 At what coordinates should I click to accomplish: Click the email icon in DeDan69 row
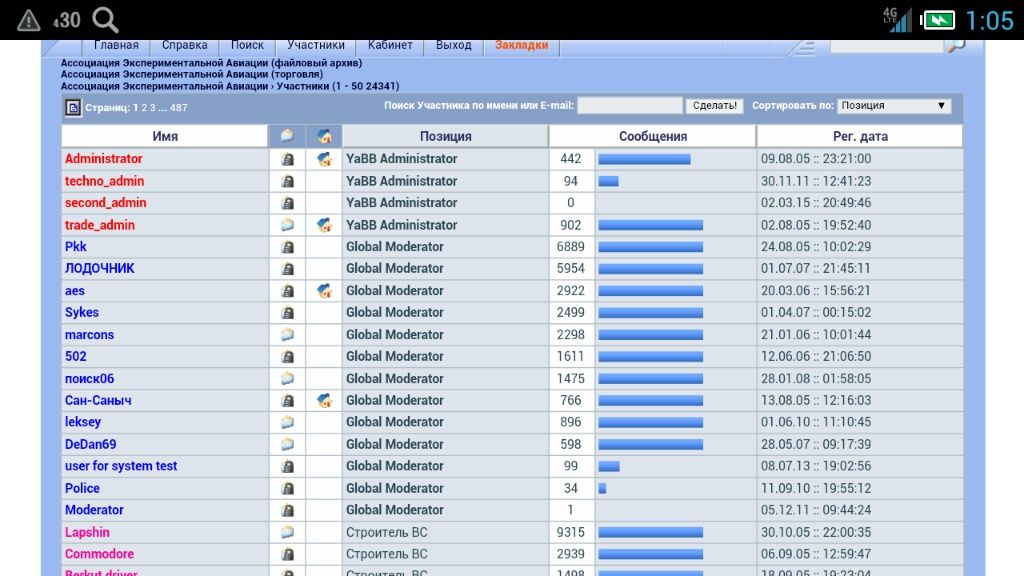[287, 444]
